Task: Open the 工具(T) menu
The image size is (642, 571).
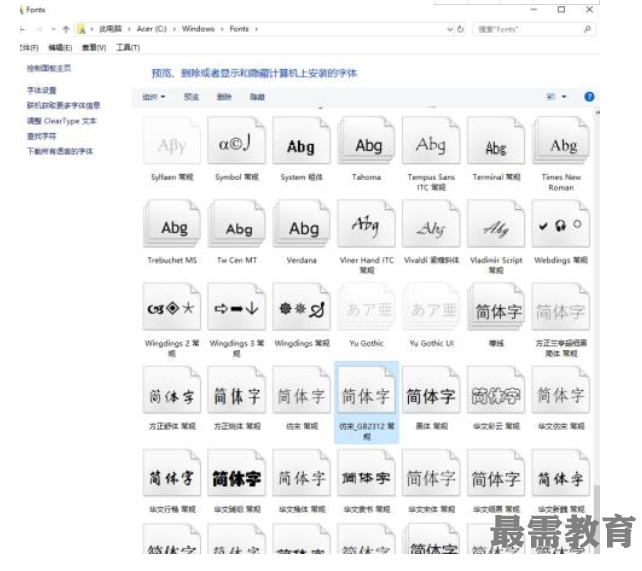Action: coord(128,48)
